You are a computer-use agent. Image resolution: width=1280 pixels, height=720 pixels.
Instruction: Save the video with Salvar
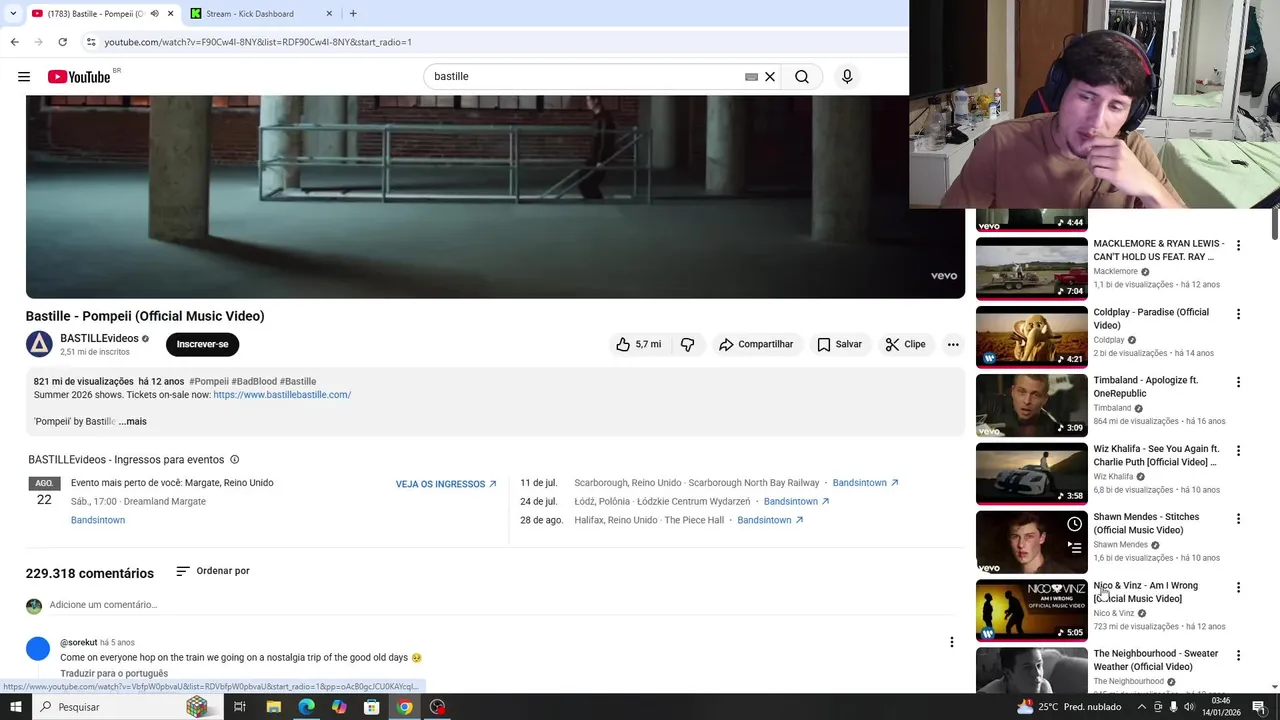click(839, 344)
